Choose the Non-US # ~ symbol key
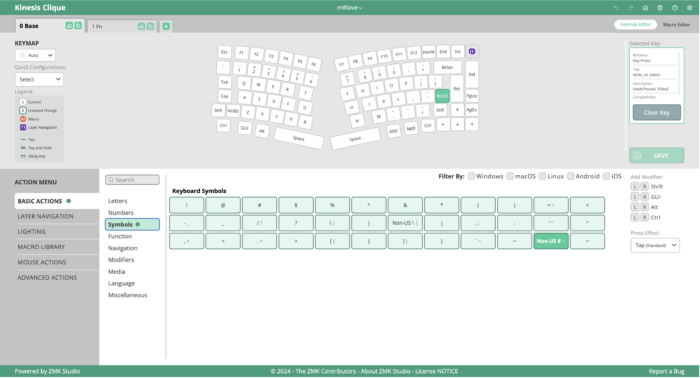Image resolution: width=700 pixels, height=378 pixels. point(551,241)
